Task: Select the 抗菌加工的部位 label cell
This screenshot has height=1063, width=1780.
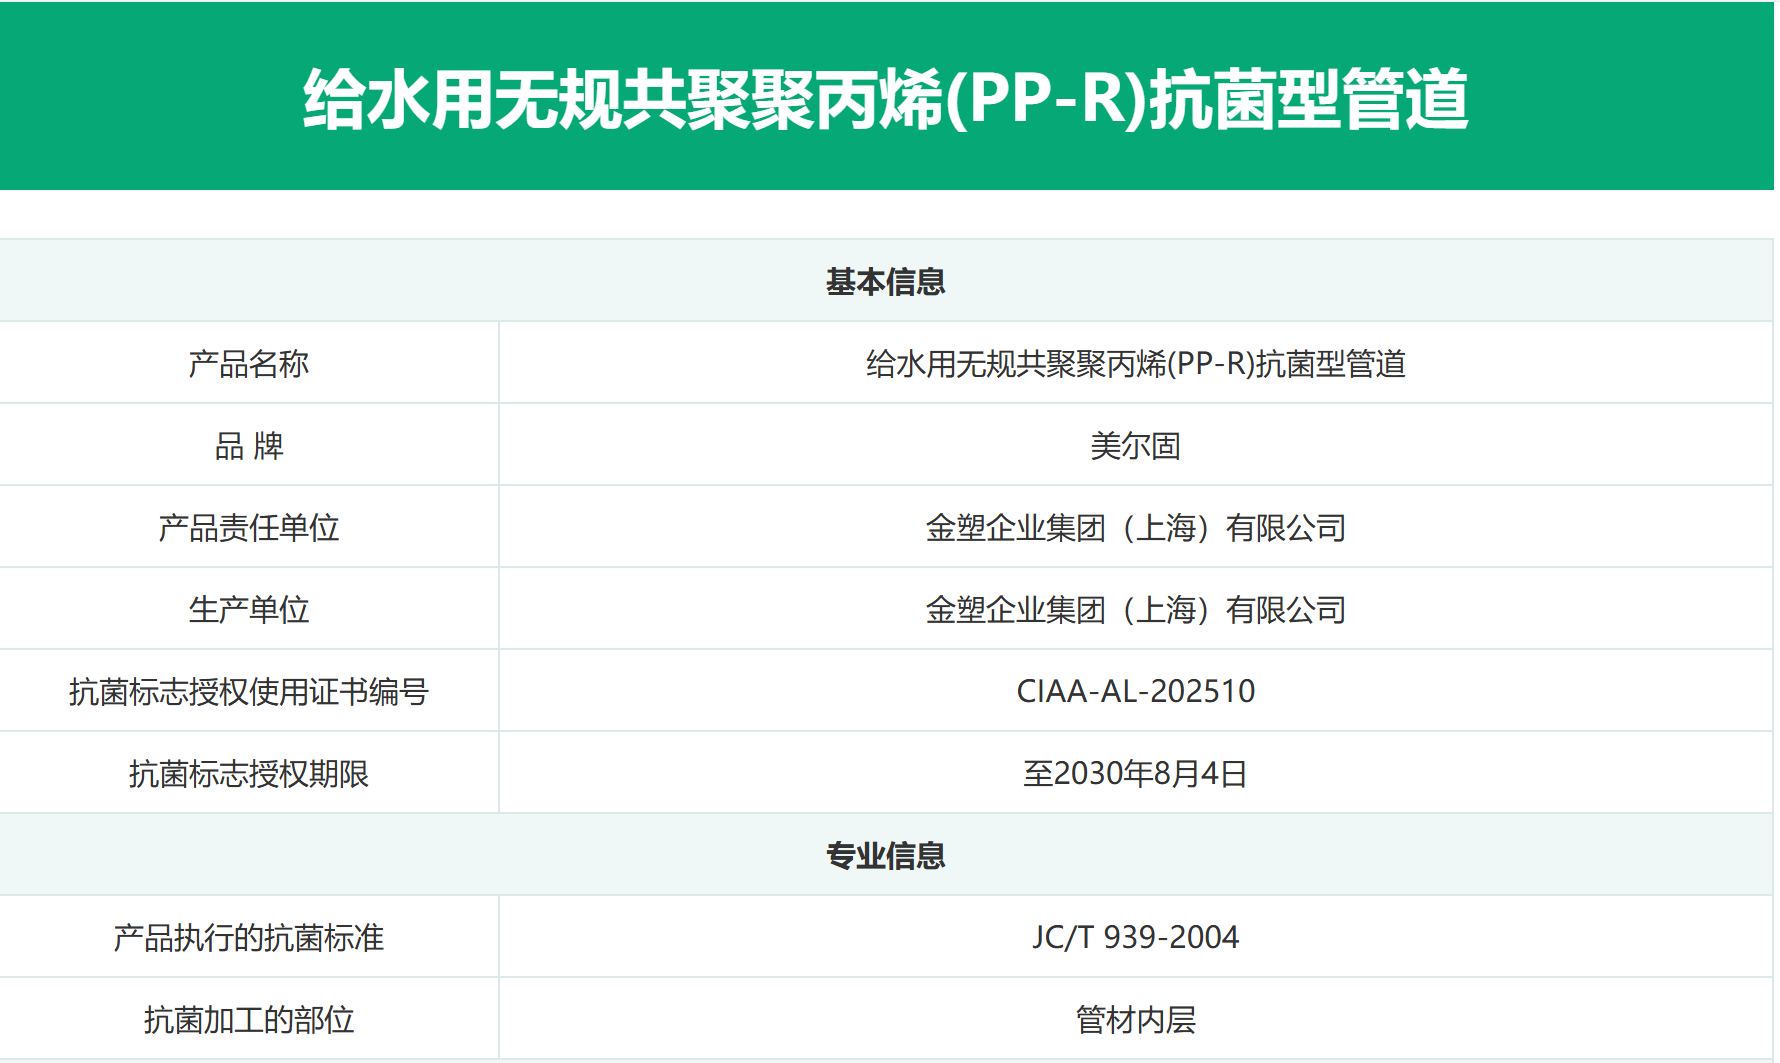Action: (x=249, y=1020)
